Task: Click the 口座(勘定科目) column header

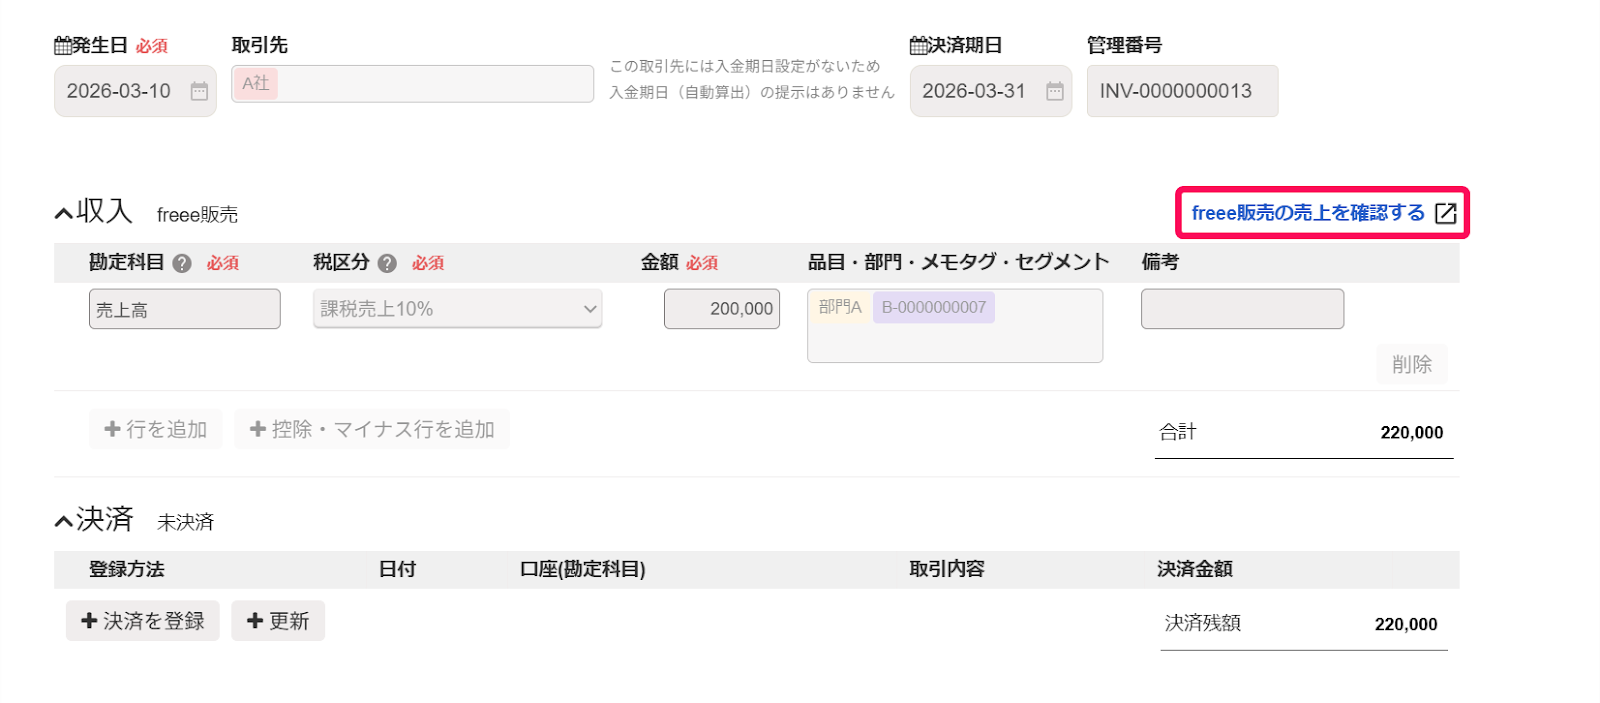Action: pyautogui.click(x=583, y=569)
